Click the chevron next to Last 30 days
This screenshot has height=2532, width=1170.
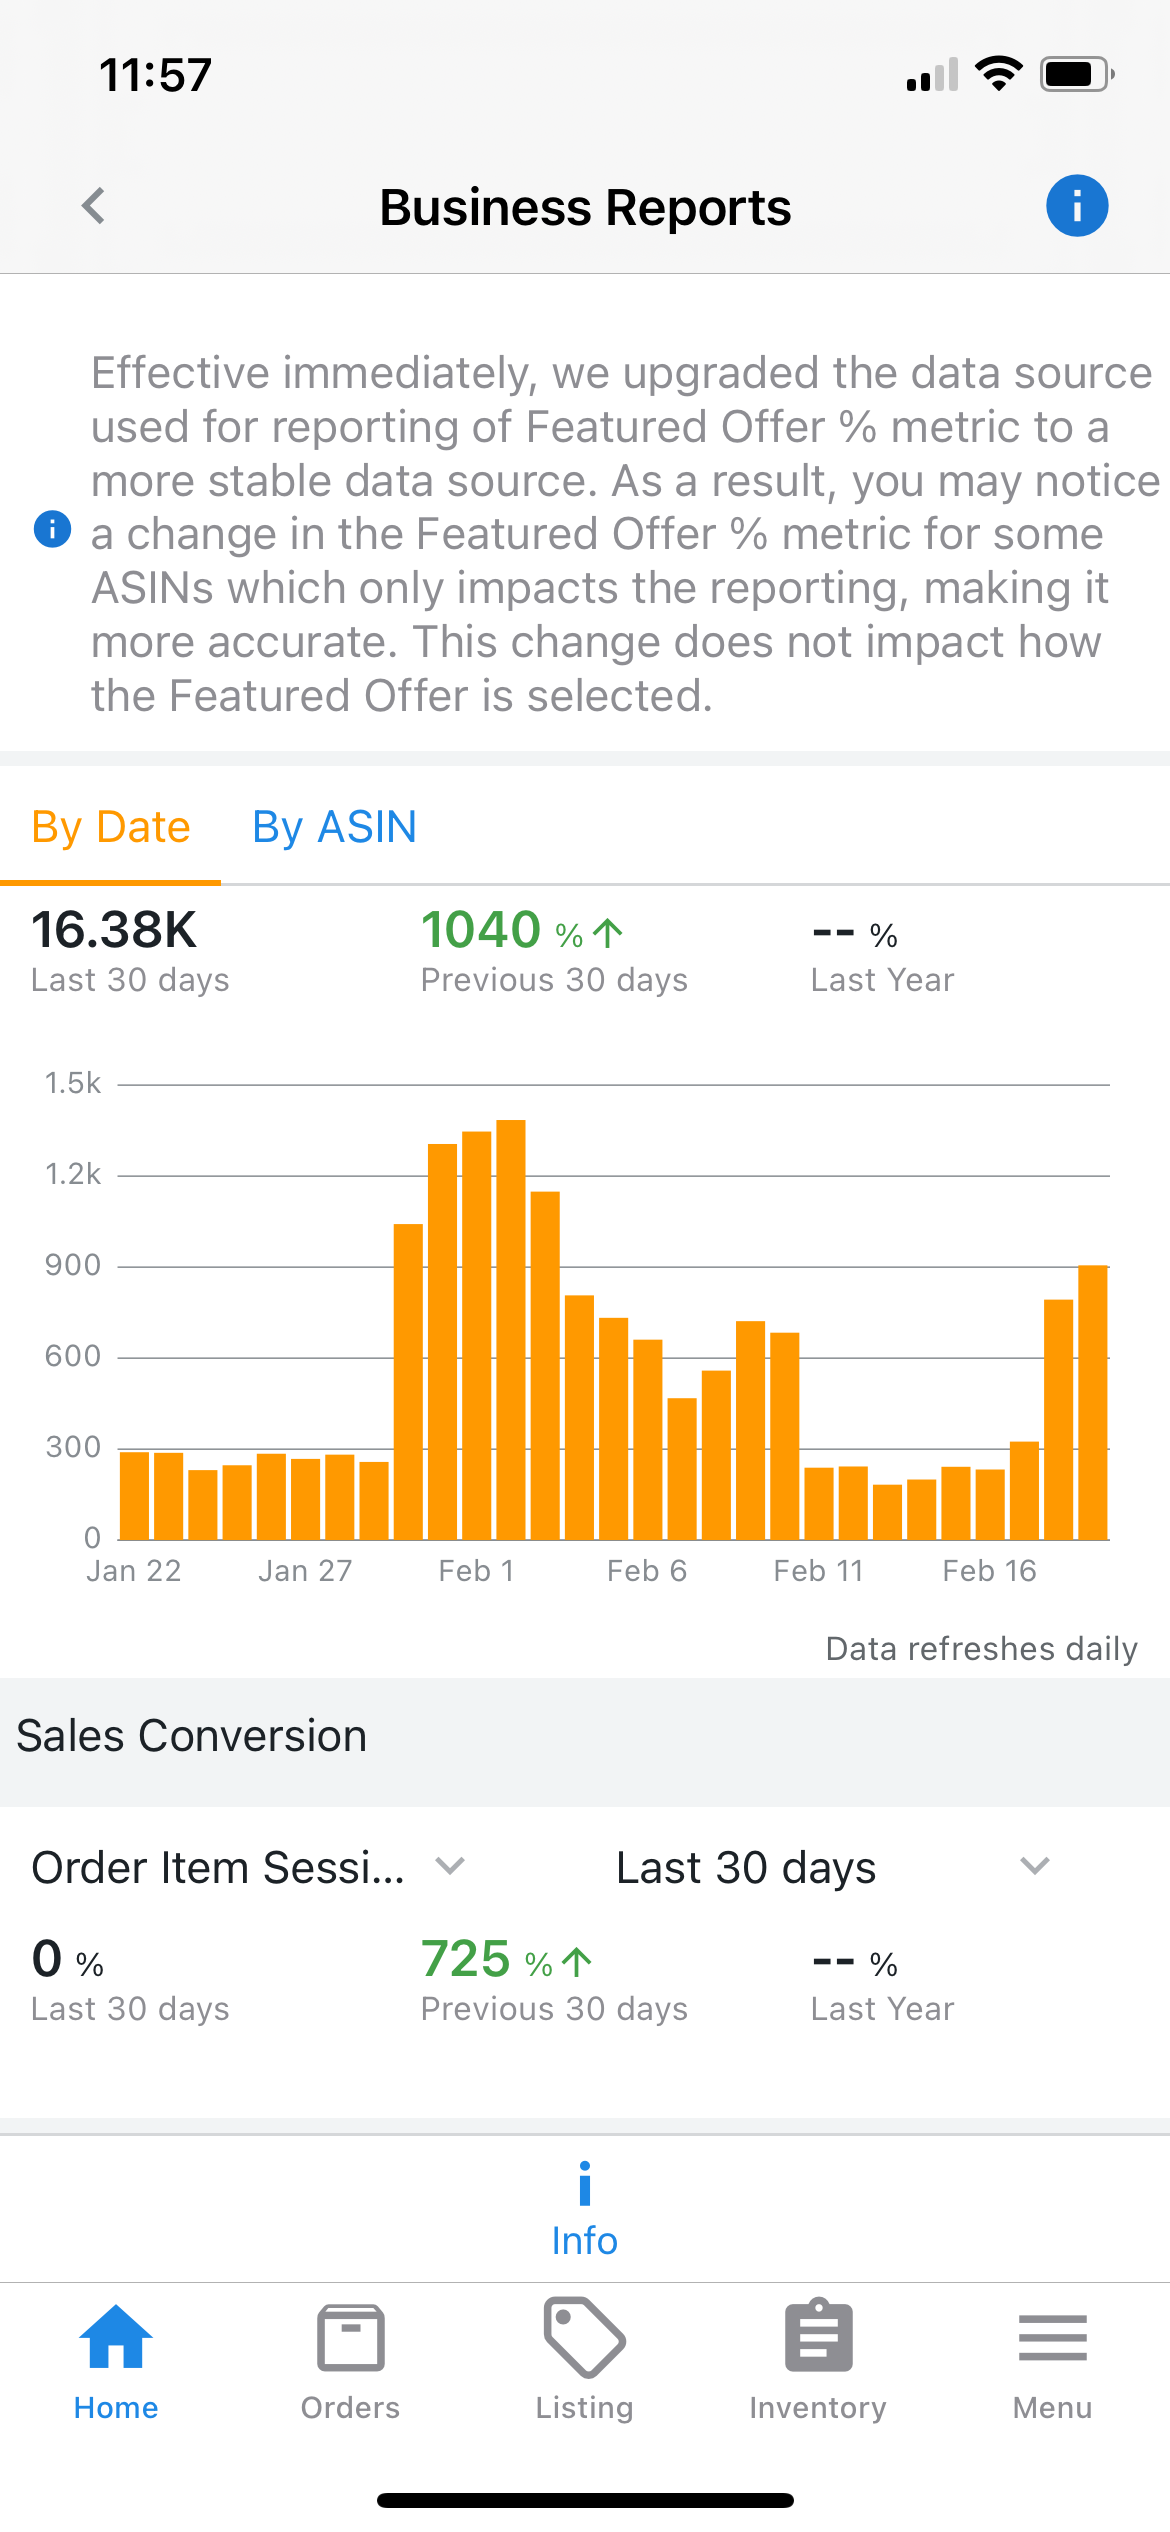[1034, 1865]
